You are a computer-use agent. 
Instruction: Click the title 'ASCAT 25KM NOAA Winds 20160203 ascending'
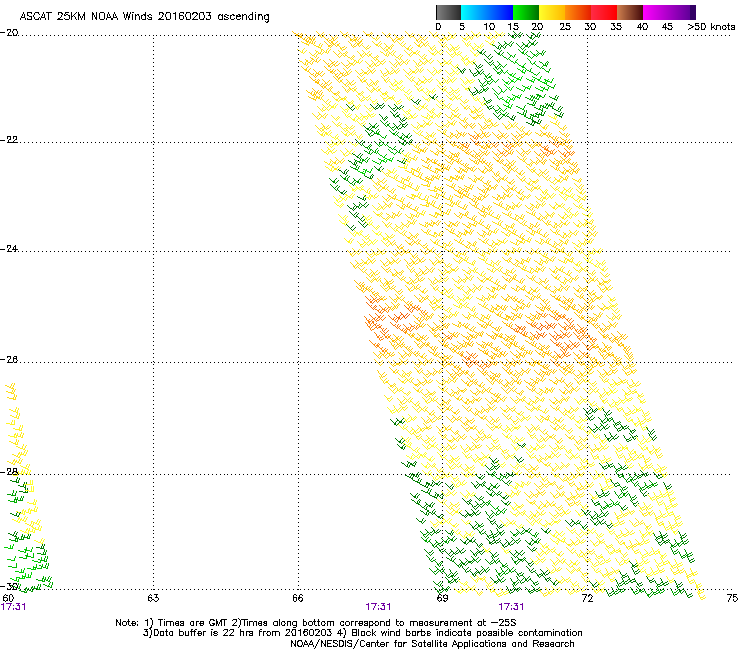pyautogui.click(x=144, y=17)
